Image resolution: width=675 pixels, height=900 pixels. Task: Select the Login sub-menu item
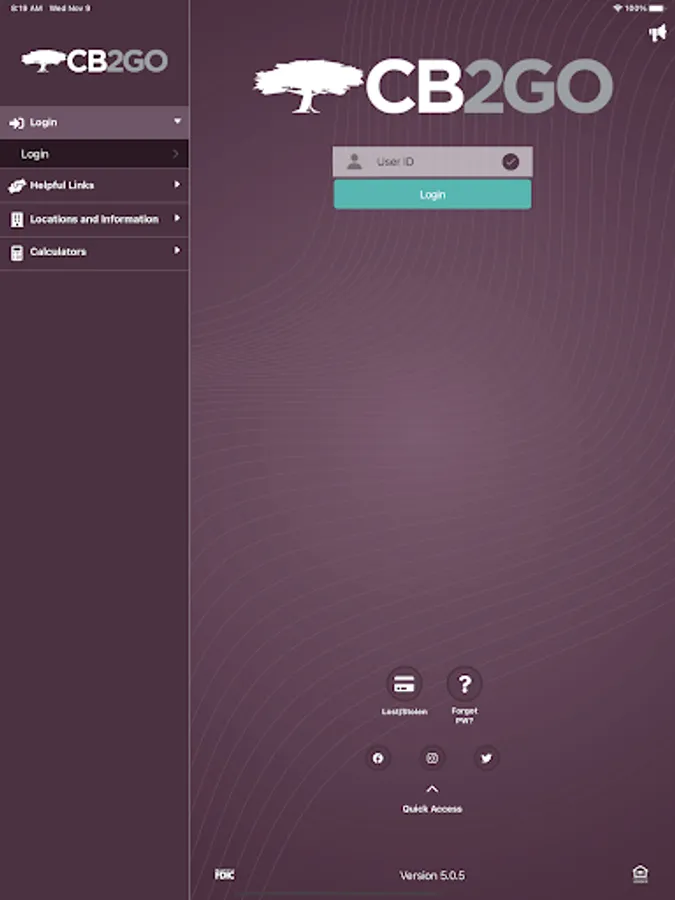click(94, 154)
